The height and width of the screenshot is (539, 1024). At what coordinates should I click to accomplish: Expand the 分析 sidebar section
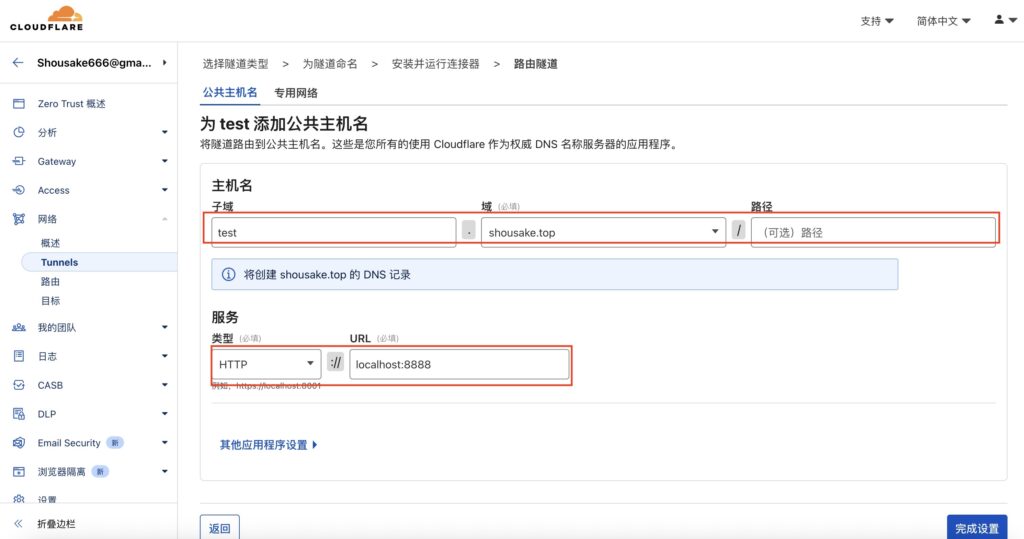[165, 132]
